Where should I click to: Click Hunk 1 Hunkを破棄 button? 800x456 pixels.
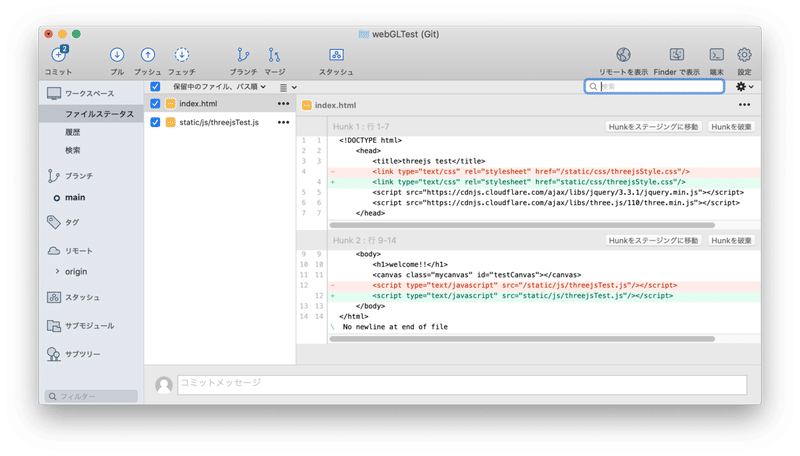732,126
